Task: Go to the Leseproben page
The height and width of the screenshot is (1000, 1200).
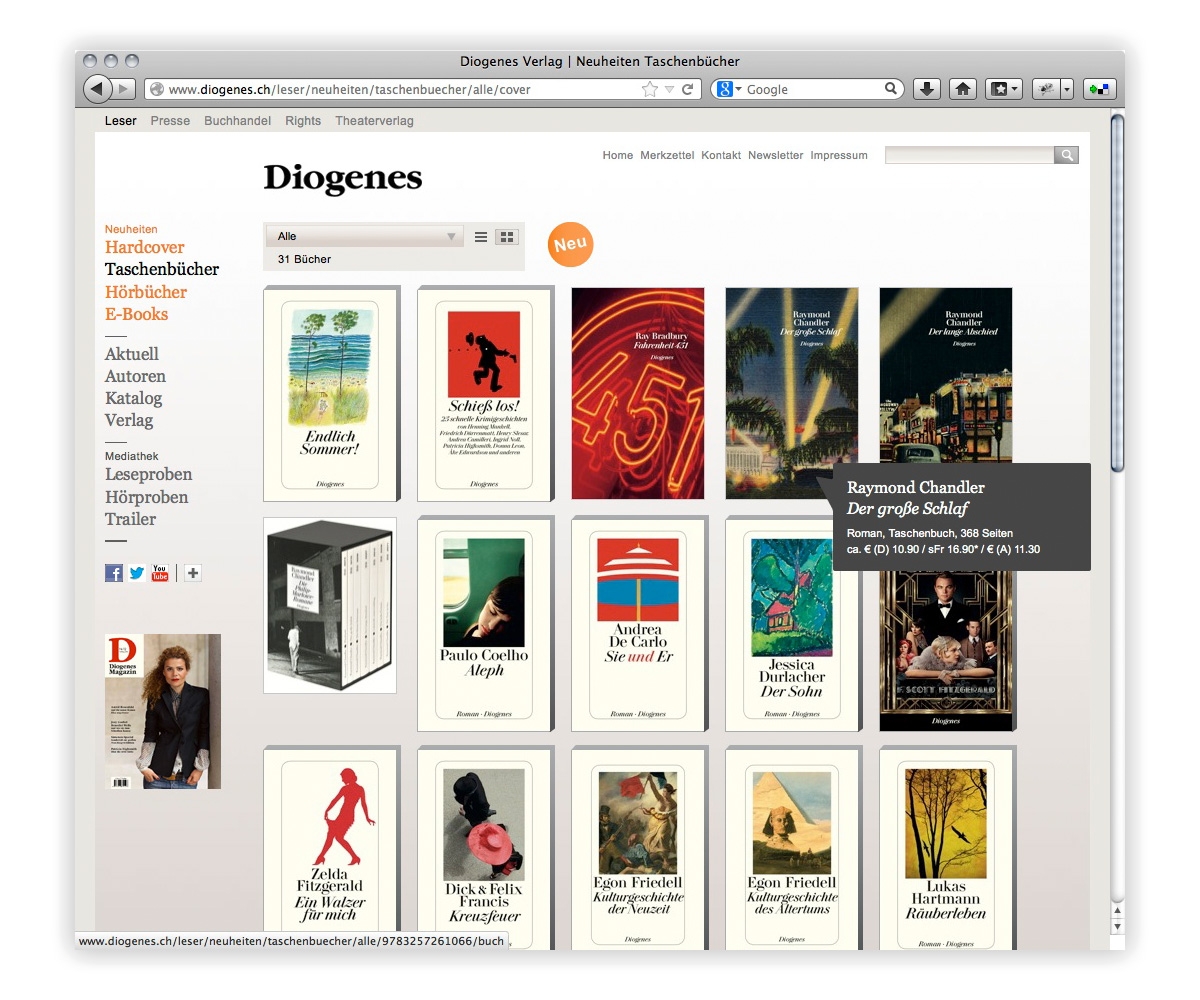Action: (148, 475)
